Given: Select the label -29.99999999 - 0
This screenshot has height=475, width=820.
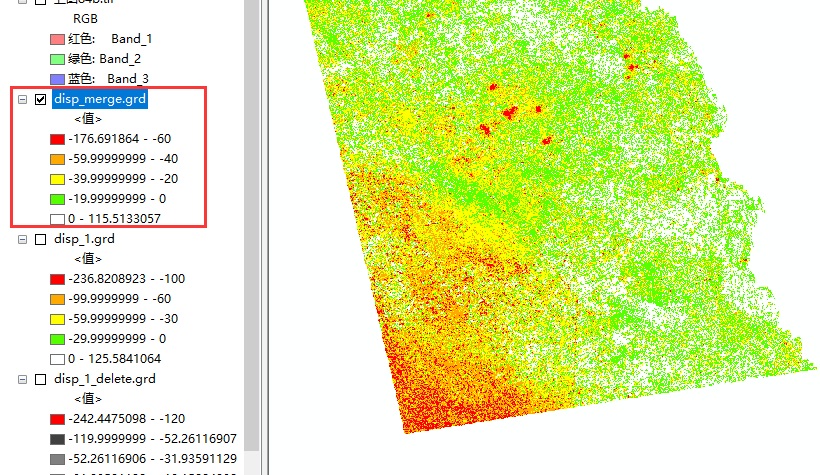Looking at the screenshot, I should 117,338.
